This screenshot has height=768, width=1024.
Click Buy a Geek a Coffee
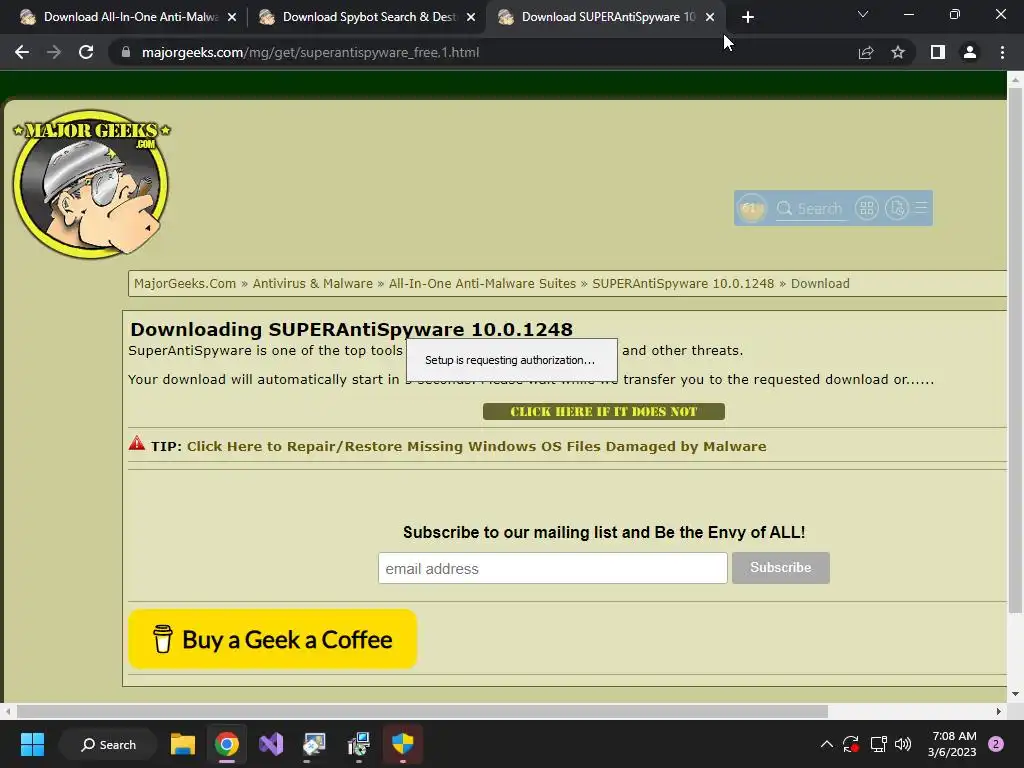point(273,639)
